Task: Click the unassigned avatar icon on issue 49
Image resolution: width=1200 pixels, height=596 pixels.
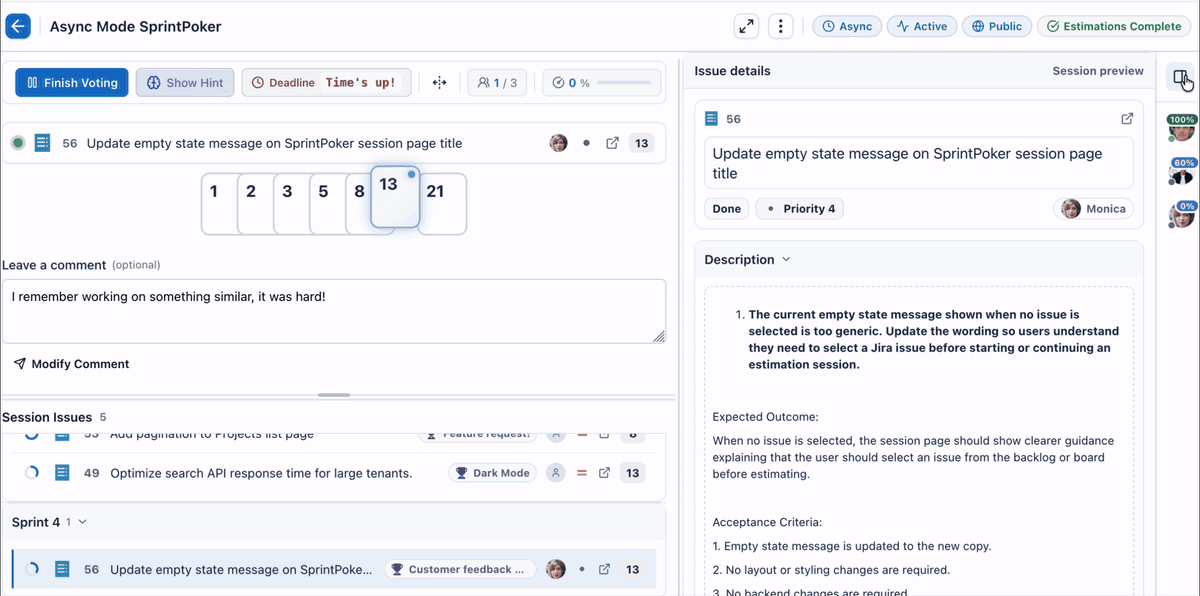Action: coord(556,473)
